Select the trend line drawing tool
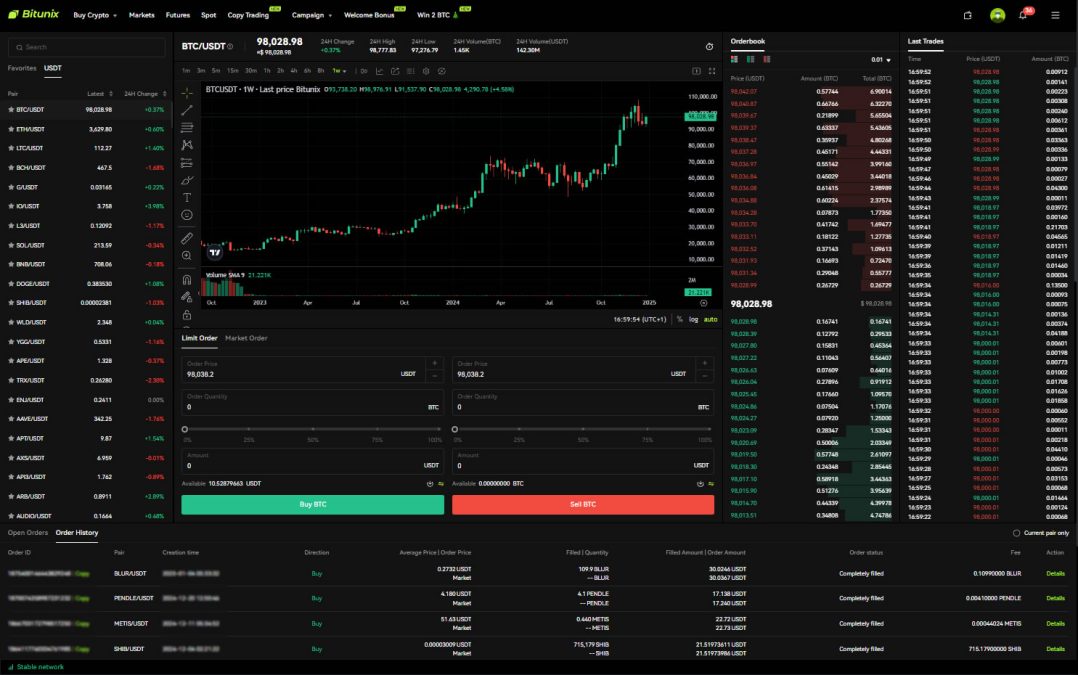 pos(186,110)
